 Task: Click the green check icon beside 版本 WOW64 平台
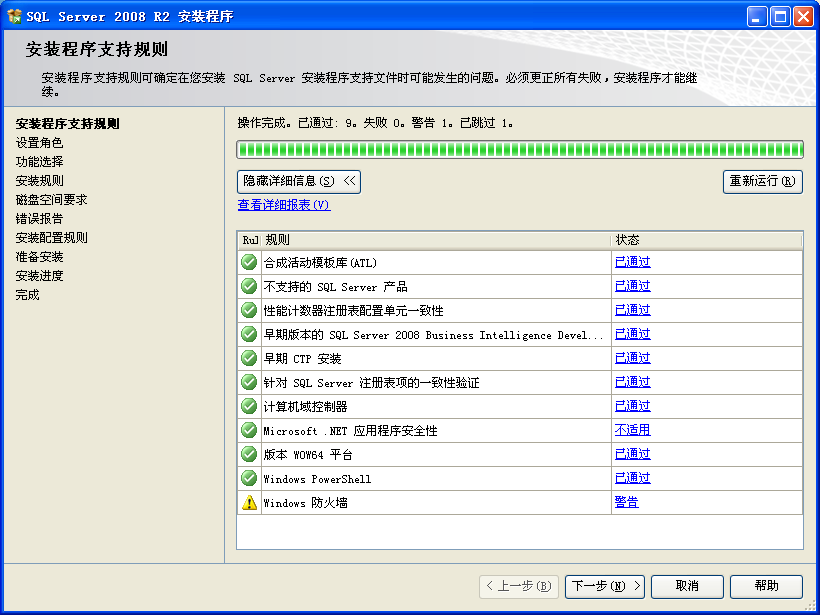(248, 453)
